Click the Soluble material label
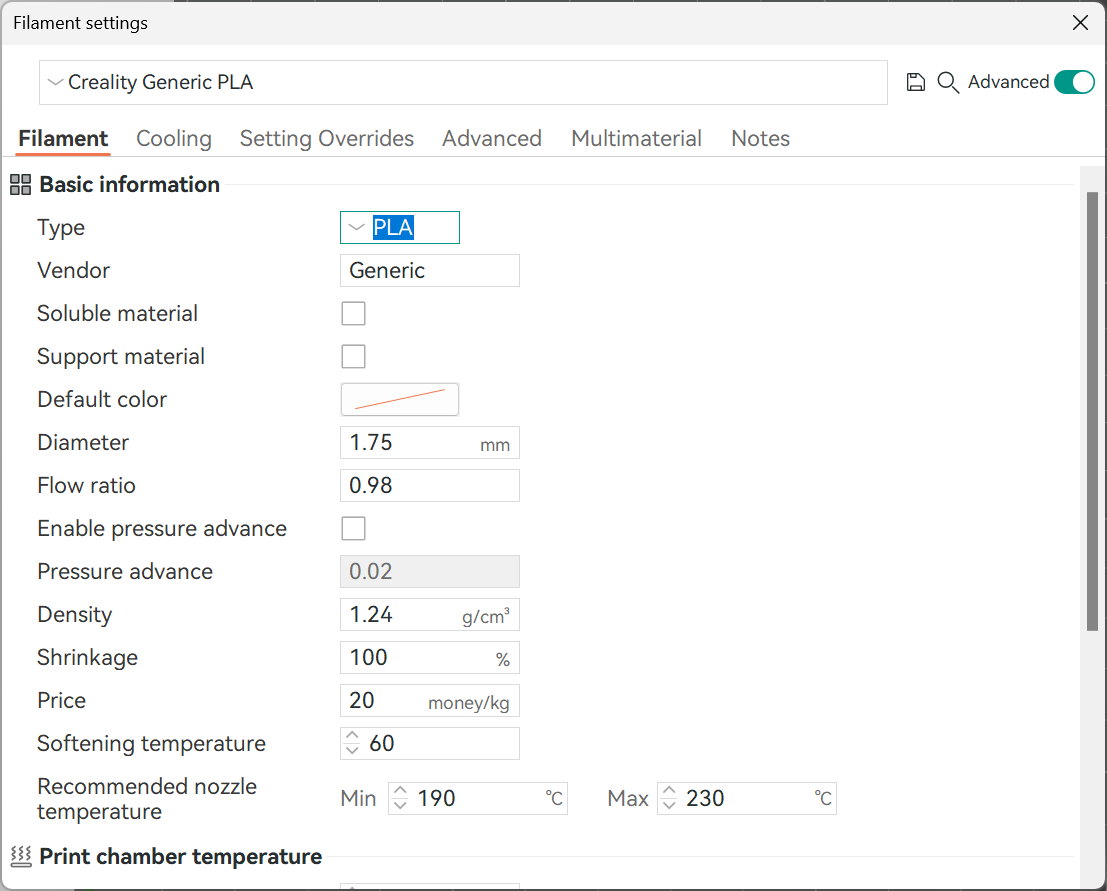 click(x=117, y=313)
